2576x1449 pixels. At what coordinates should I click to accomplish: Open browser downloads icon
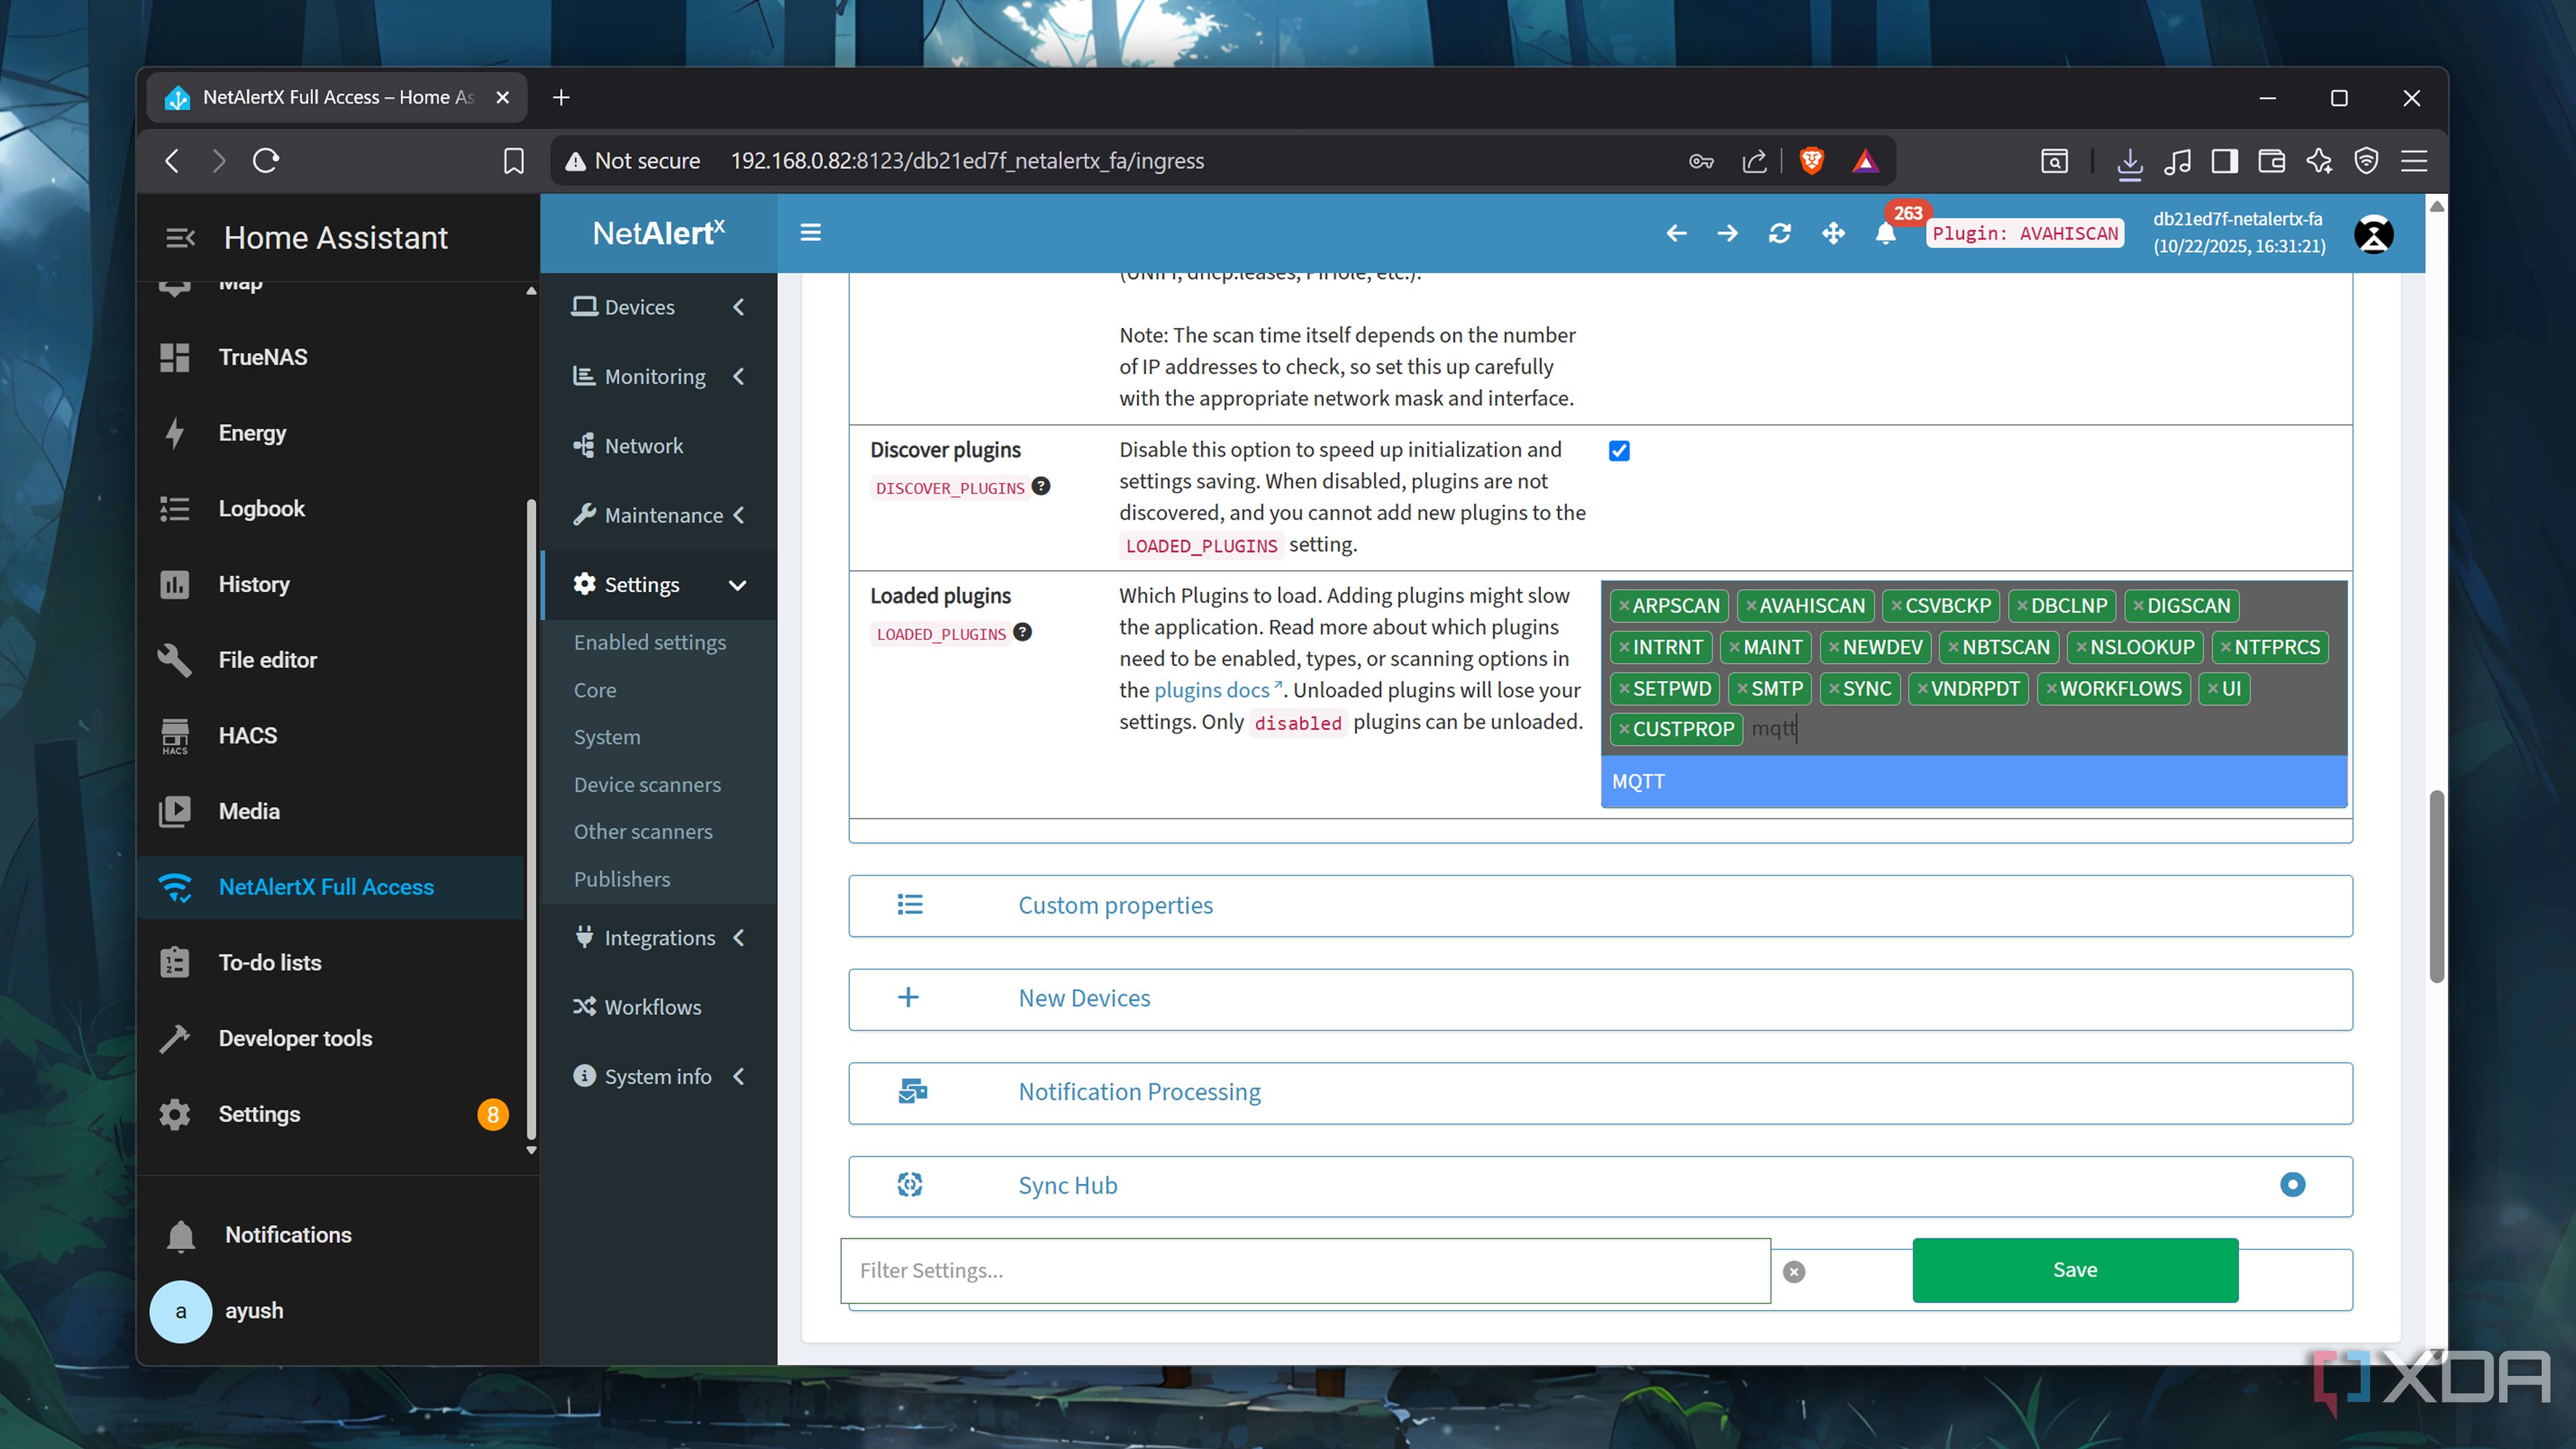2129,161
